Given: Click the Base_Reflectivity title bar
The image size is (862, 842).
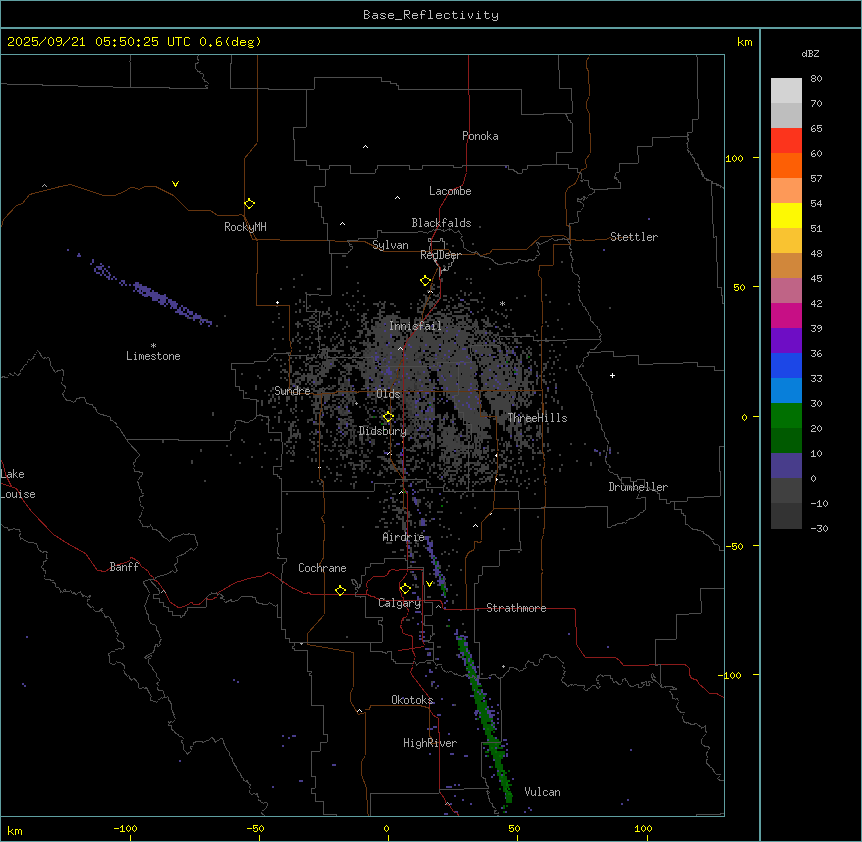Looking at the screenshot, I should (430, 14).
